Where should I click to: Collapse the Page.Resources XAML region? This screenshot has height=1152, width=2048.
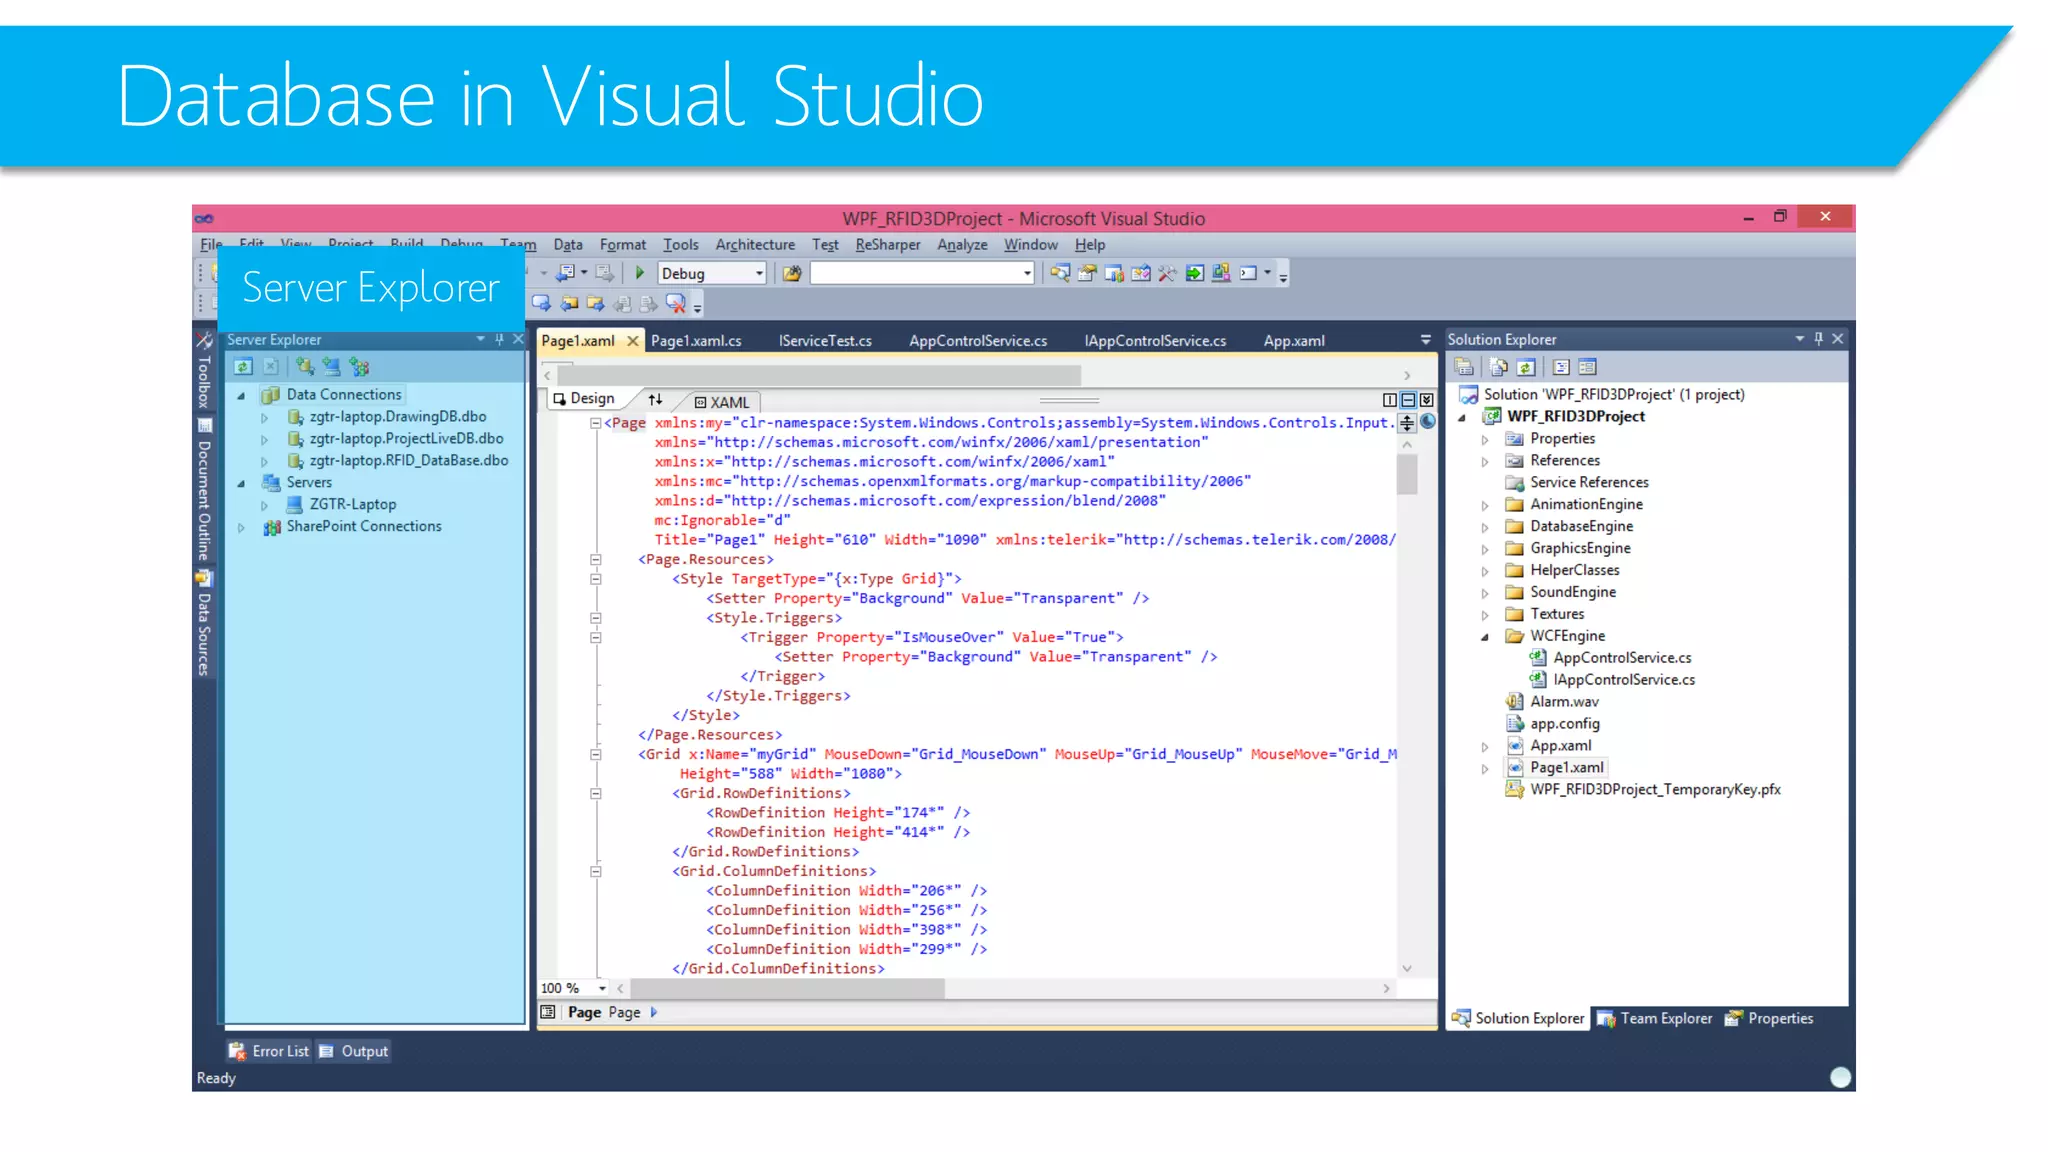(x=596, y=560)
